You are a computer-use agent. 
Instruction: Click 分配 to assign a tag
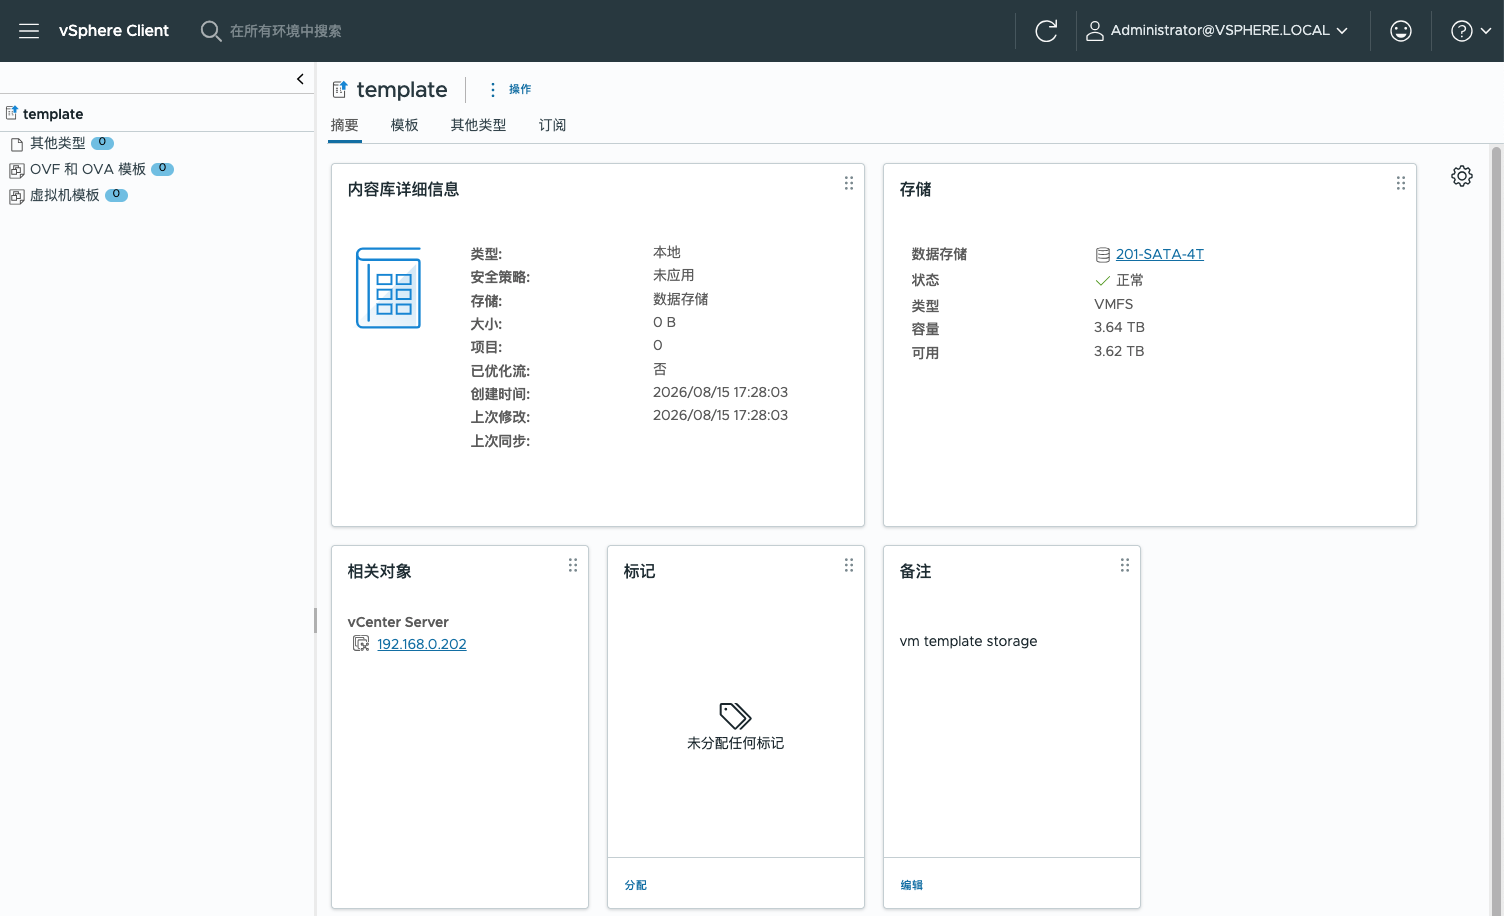(636, 885)
